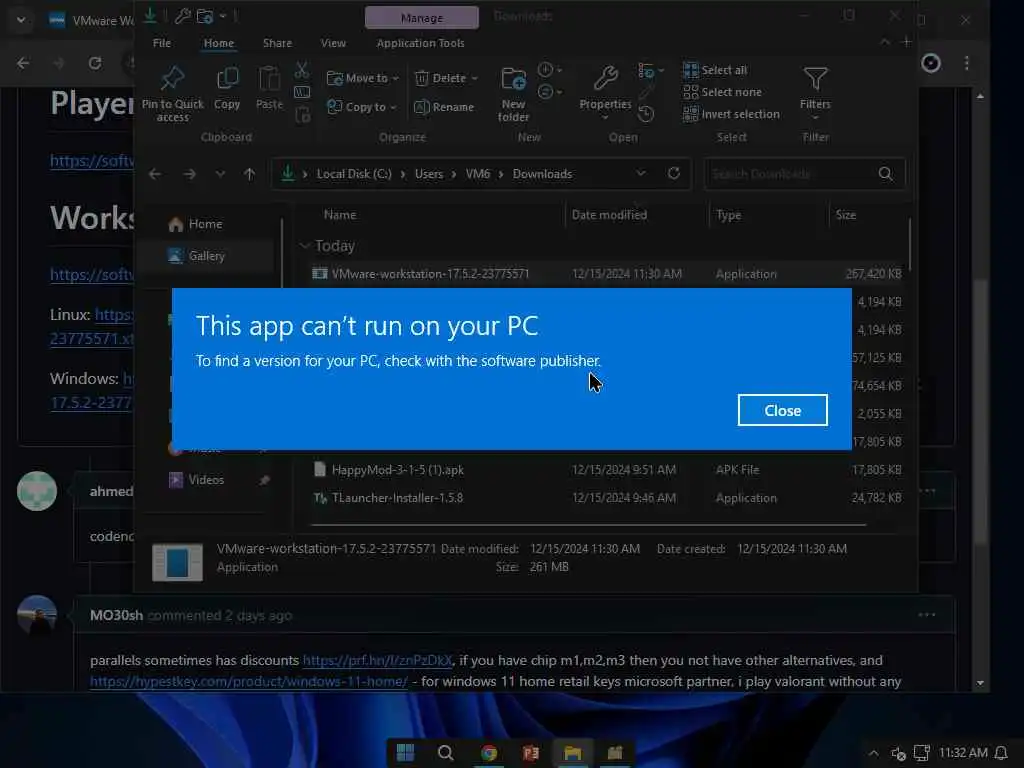Screen dimensions: 1024x768
Task: Click Users in the address path
Action: pyautogui.click(x=428, y=174)
